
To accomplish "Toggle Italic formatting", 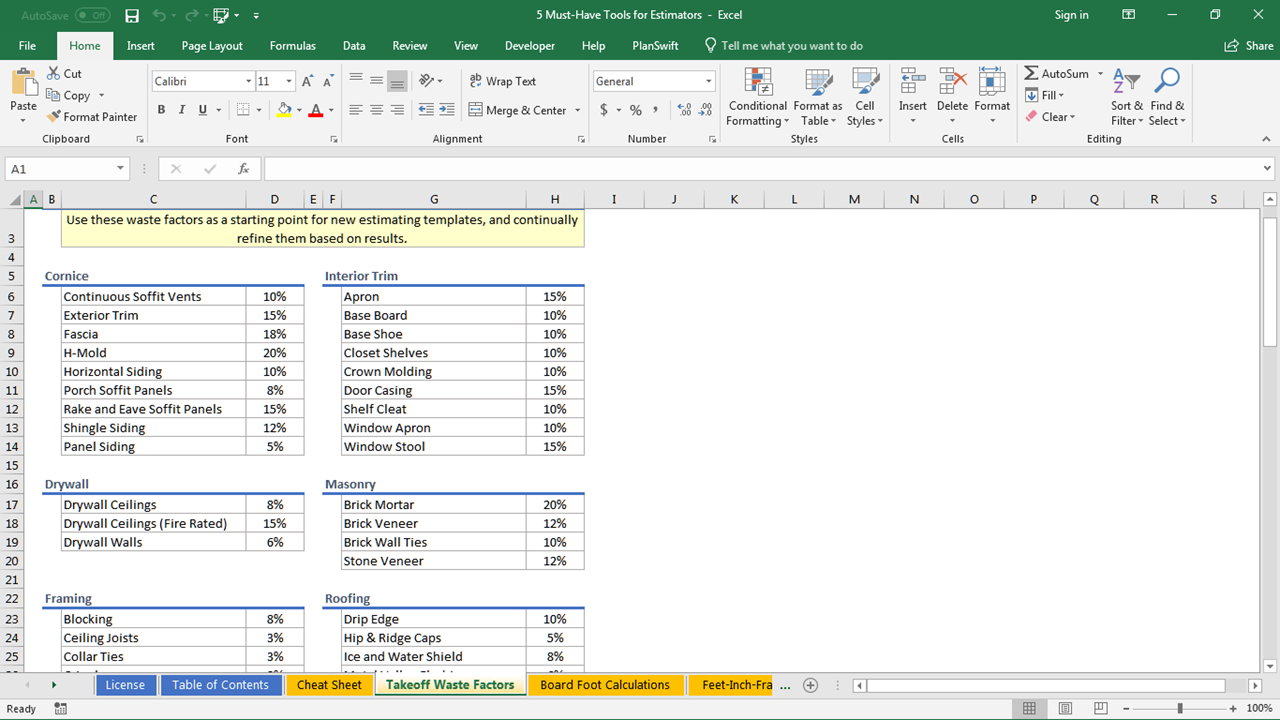I will [x=182, y=110].
